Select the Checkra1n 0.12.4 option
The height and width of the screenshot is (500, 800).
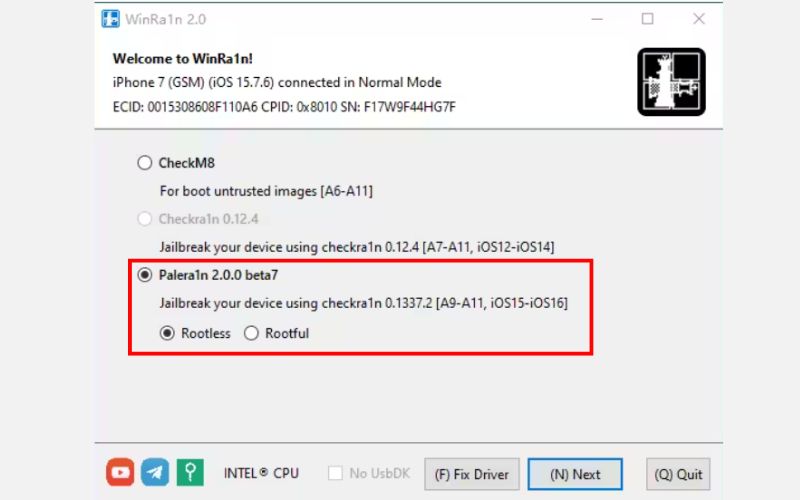145,219
